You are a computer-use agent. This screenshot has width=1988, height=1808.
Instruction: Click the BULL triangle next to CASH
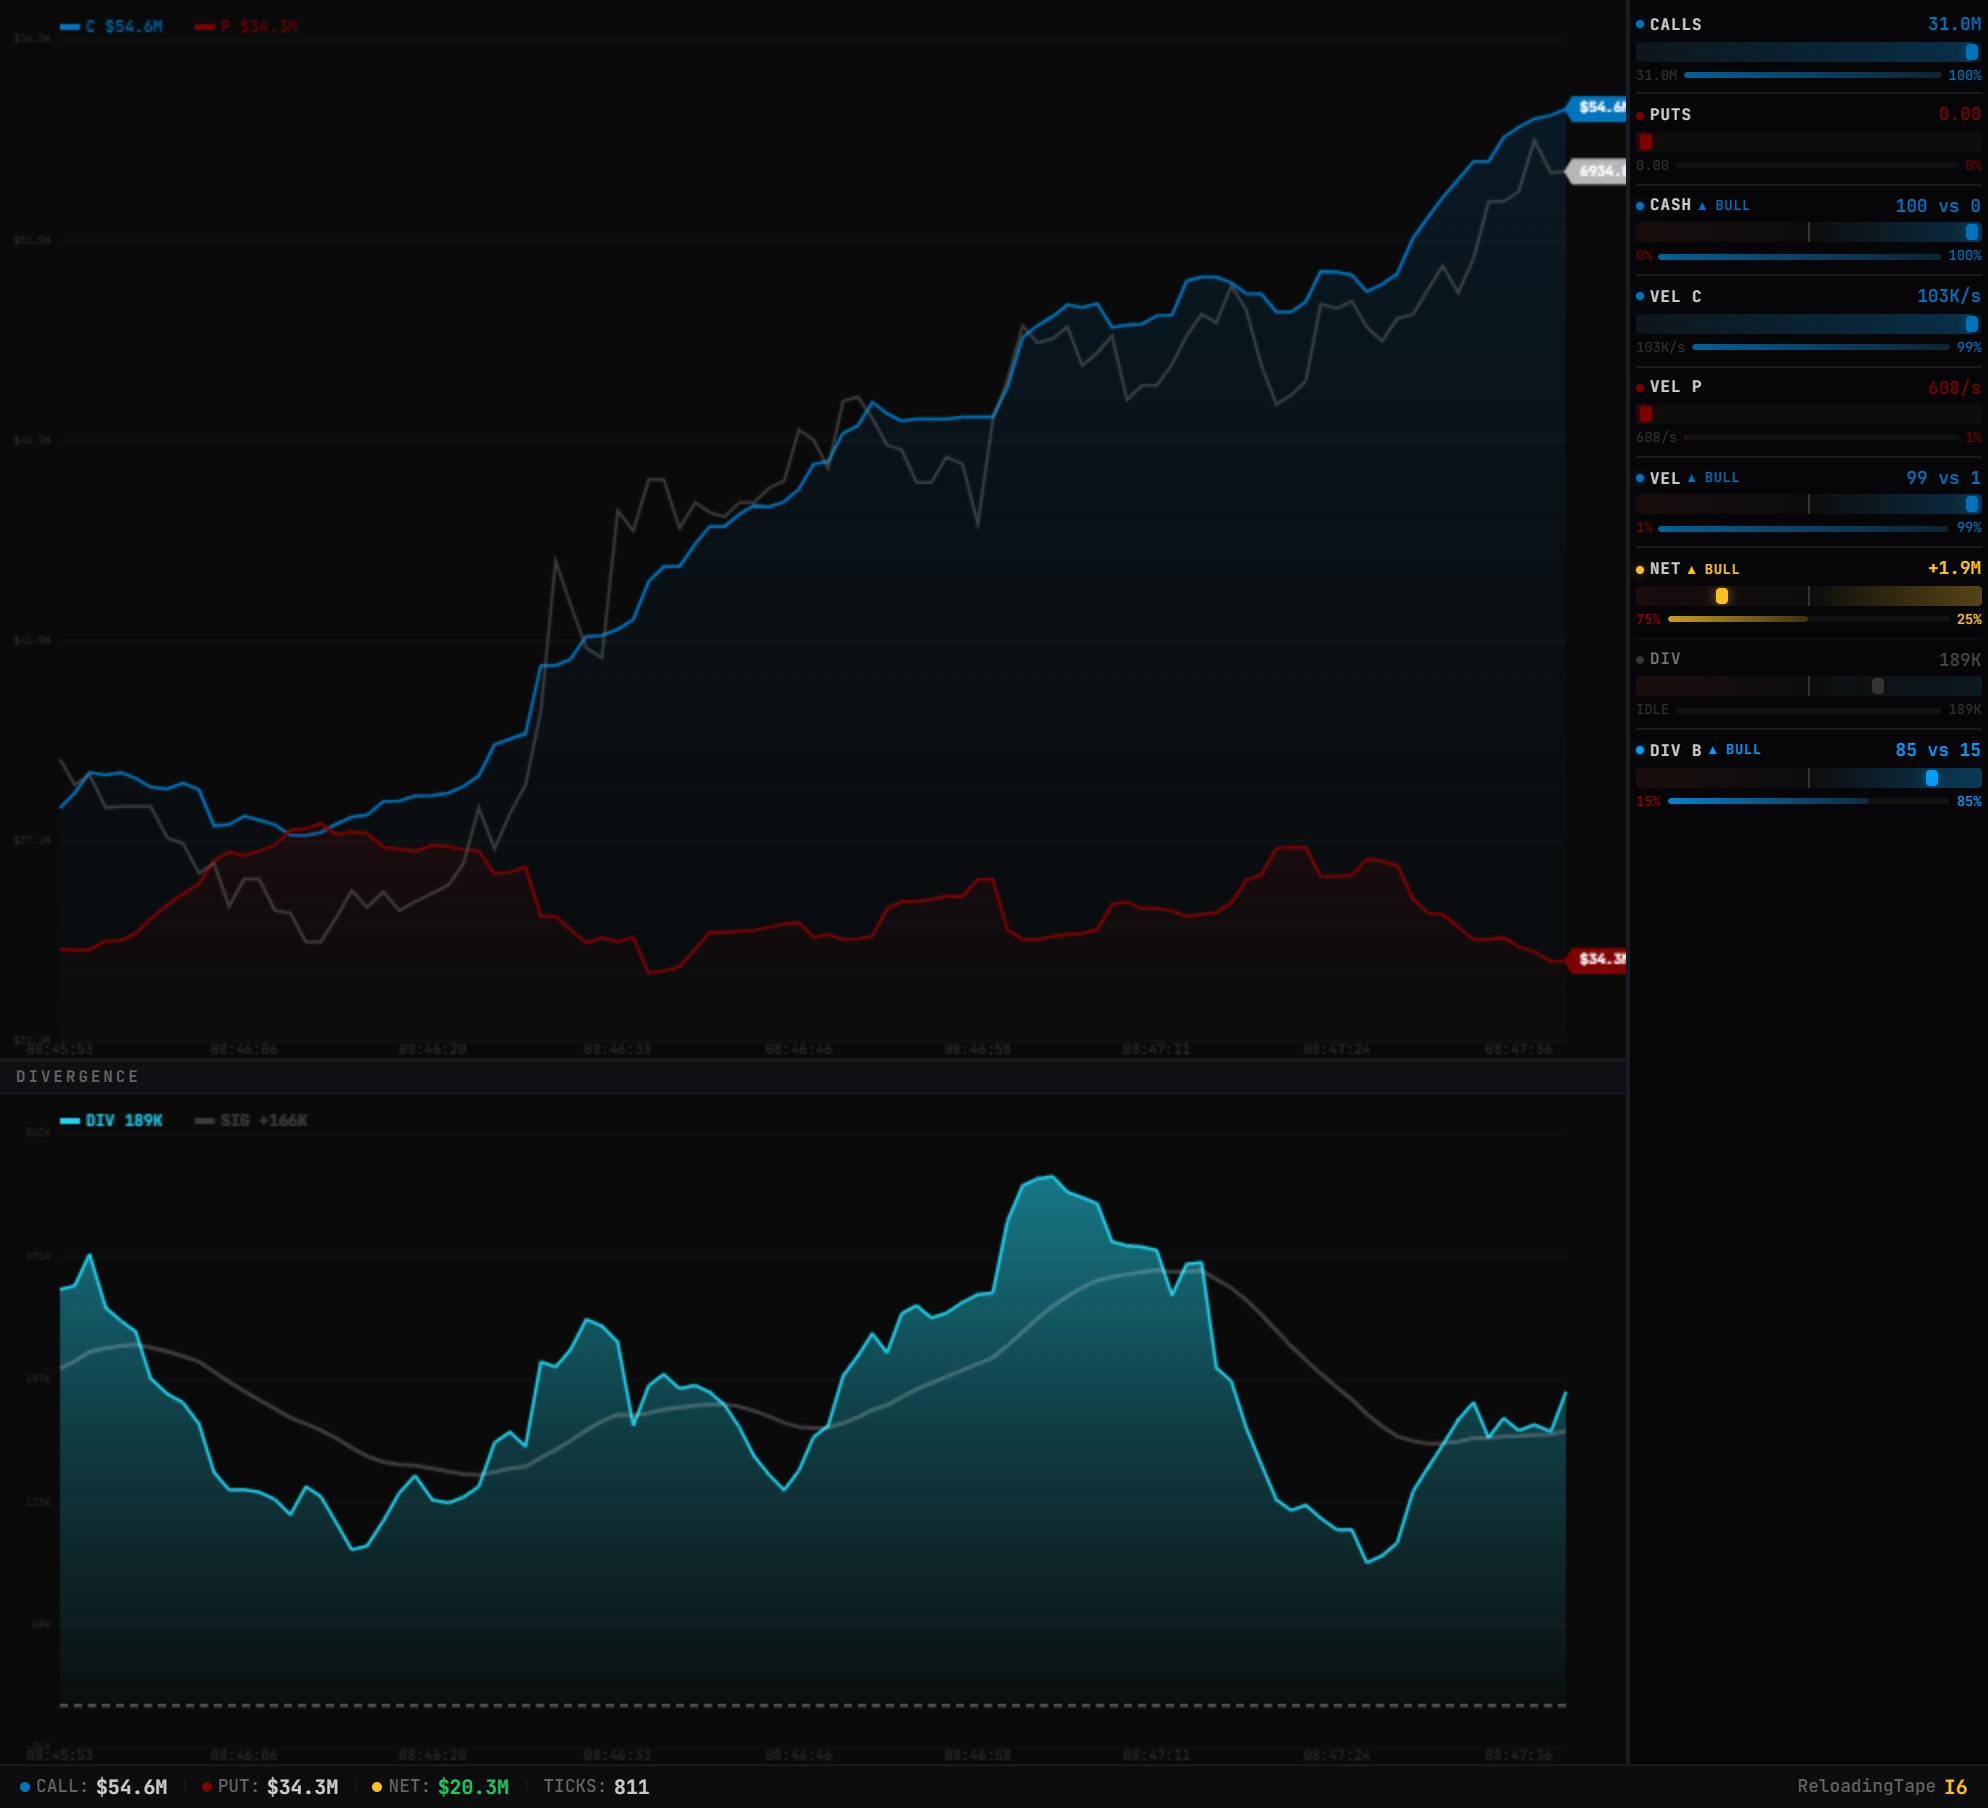point(1702,206)
